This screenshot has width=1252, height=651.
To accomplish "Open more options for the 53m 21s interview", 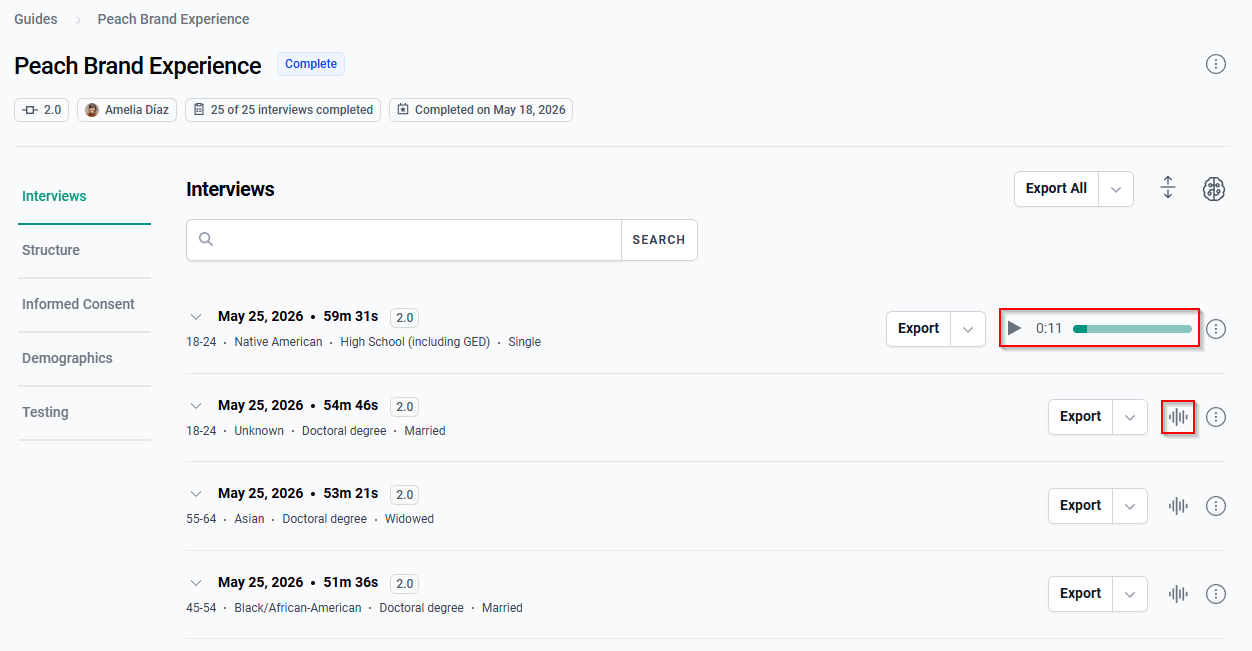I will (1216, 506).
